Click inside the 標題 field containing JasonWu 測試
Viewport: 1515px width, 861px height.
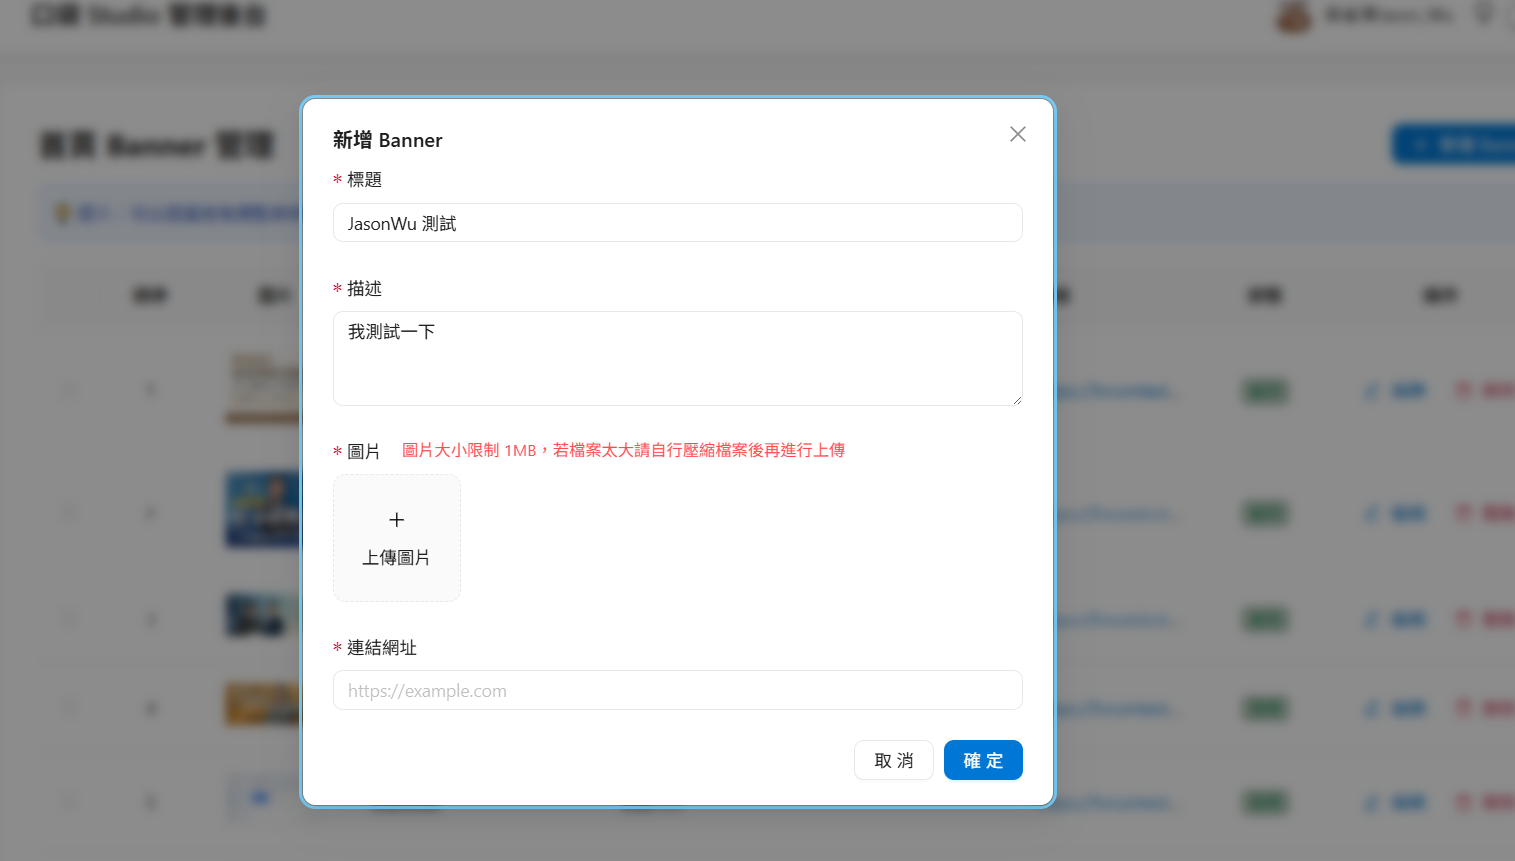coord(677,222)
